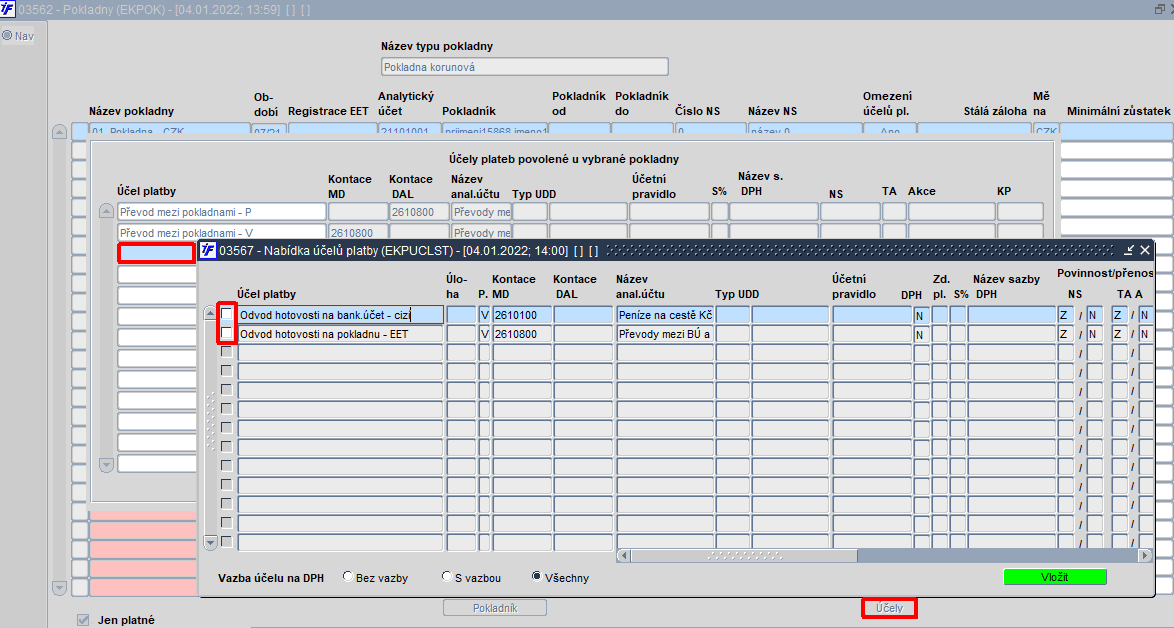Click the DPH field N in the EET row
Image resolution: width=1174 pixels, height=628 pixels.
tap(921, 334)
